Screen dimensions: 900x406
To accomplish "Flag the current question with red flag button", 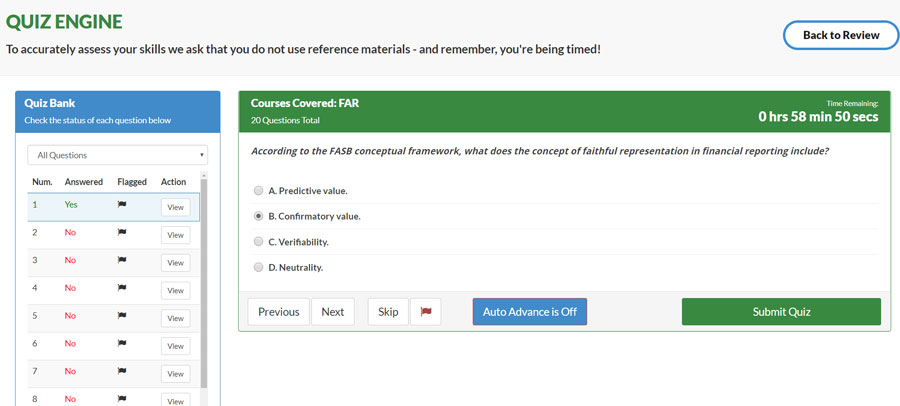I will 426,312.
